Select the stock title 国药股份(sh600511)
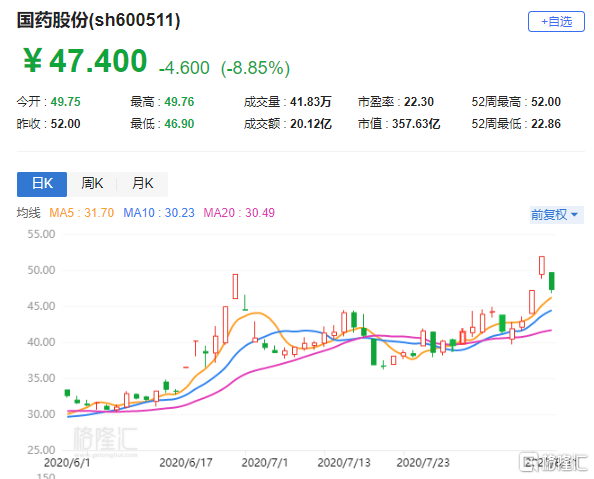The image size is (594, 479). pos(98,20)
